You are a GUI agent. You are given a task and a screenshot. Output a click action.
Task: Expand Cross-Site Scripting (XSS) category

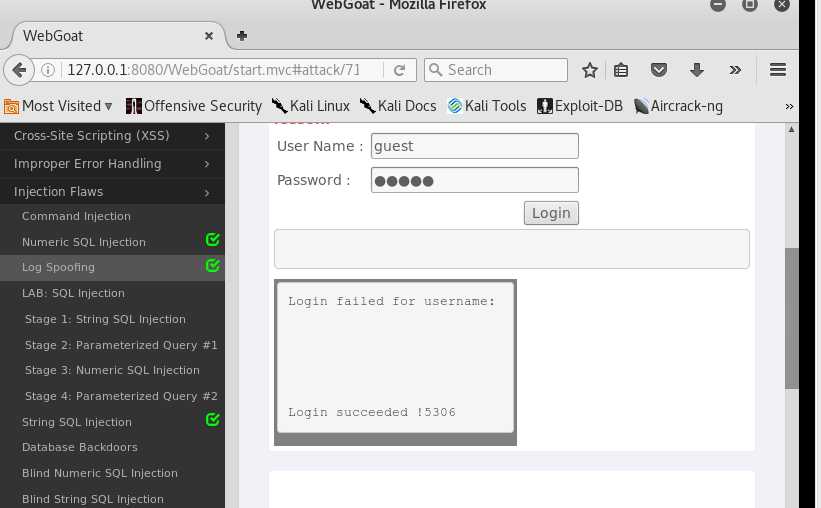112,136
